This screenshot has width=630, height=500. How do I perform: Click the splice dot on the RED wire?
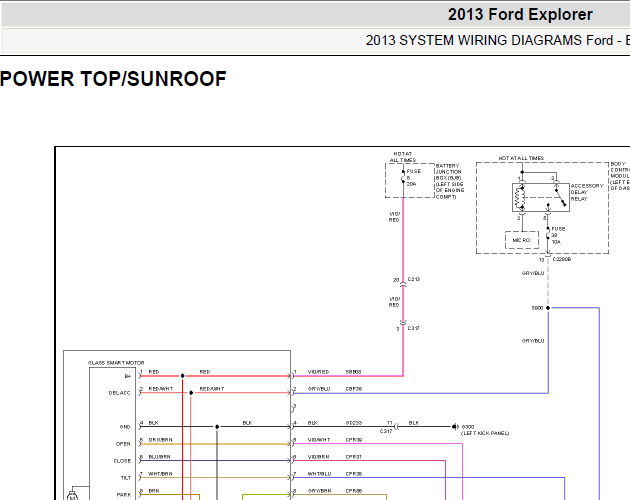(x=182, y=376)
